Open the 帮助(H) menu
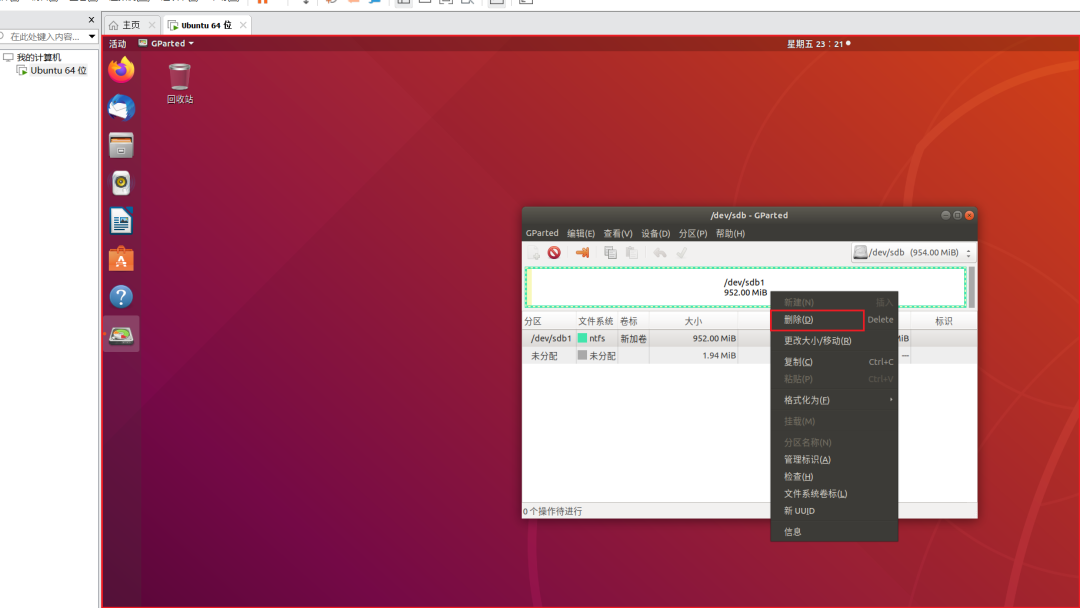 730,233
